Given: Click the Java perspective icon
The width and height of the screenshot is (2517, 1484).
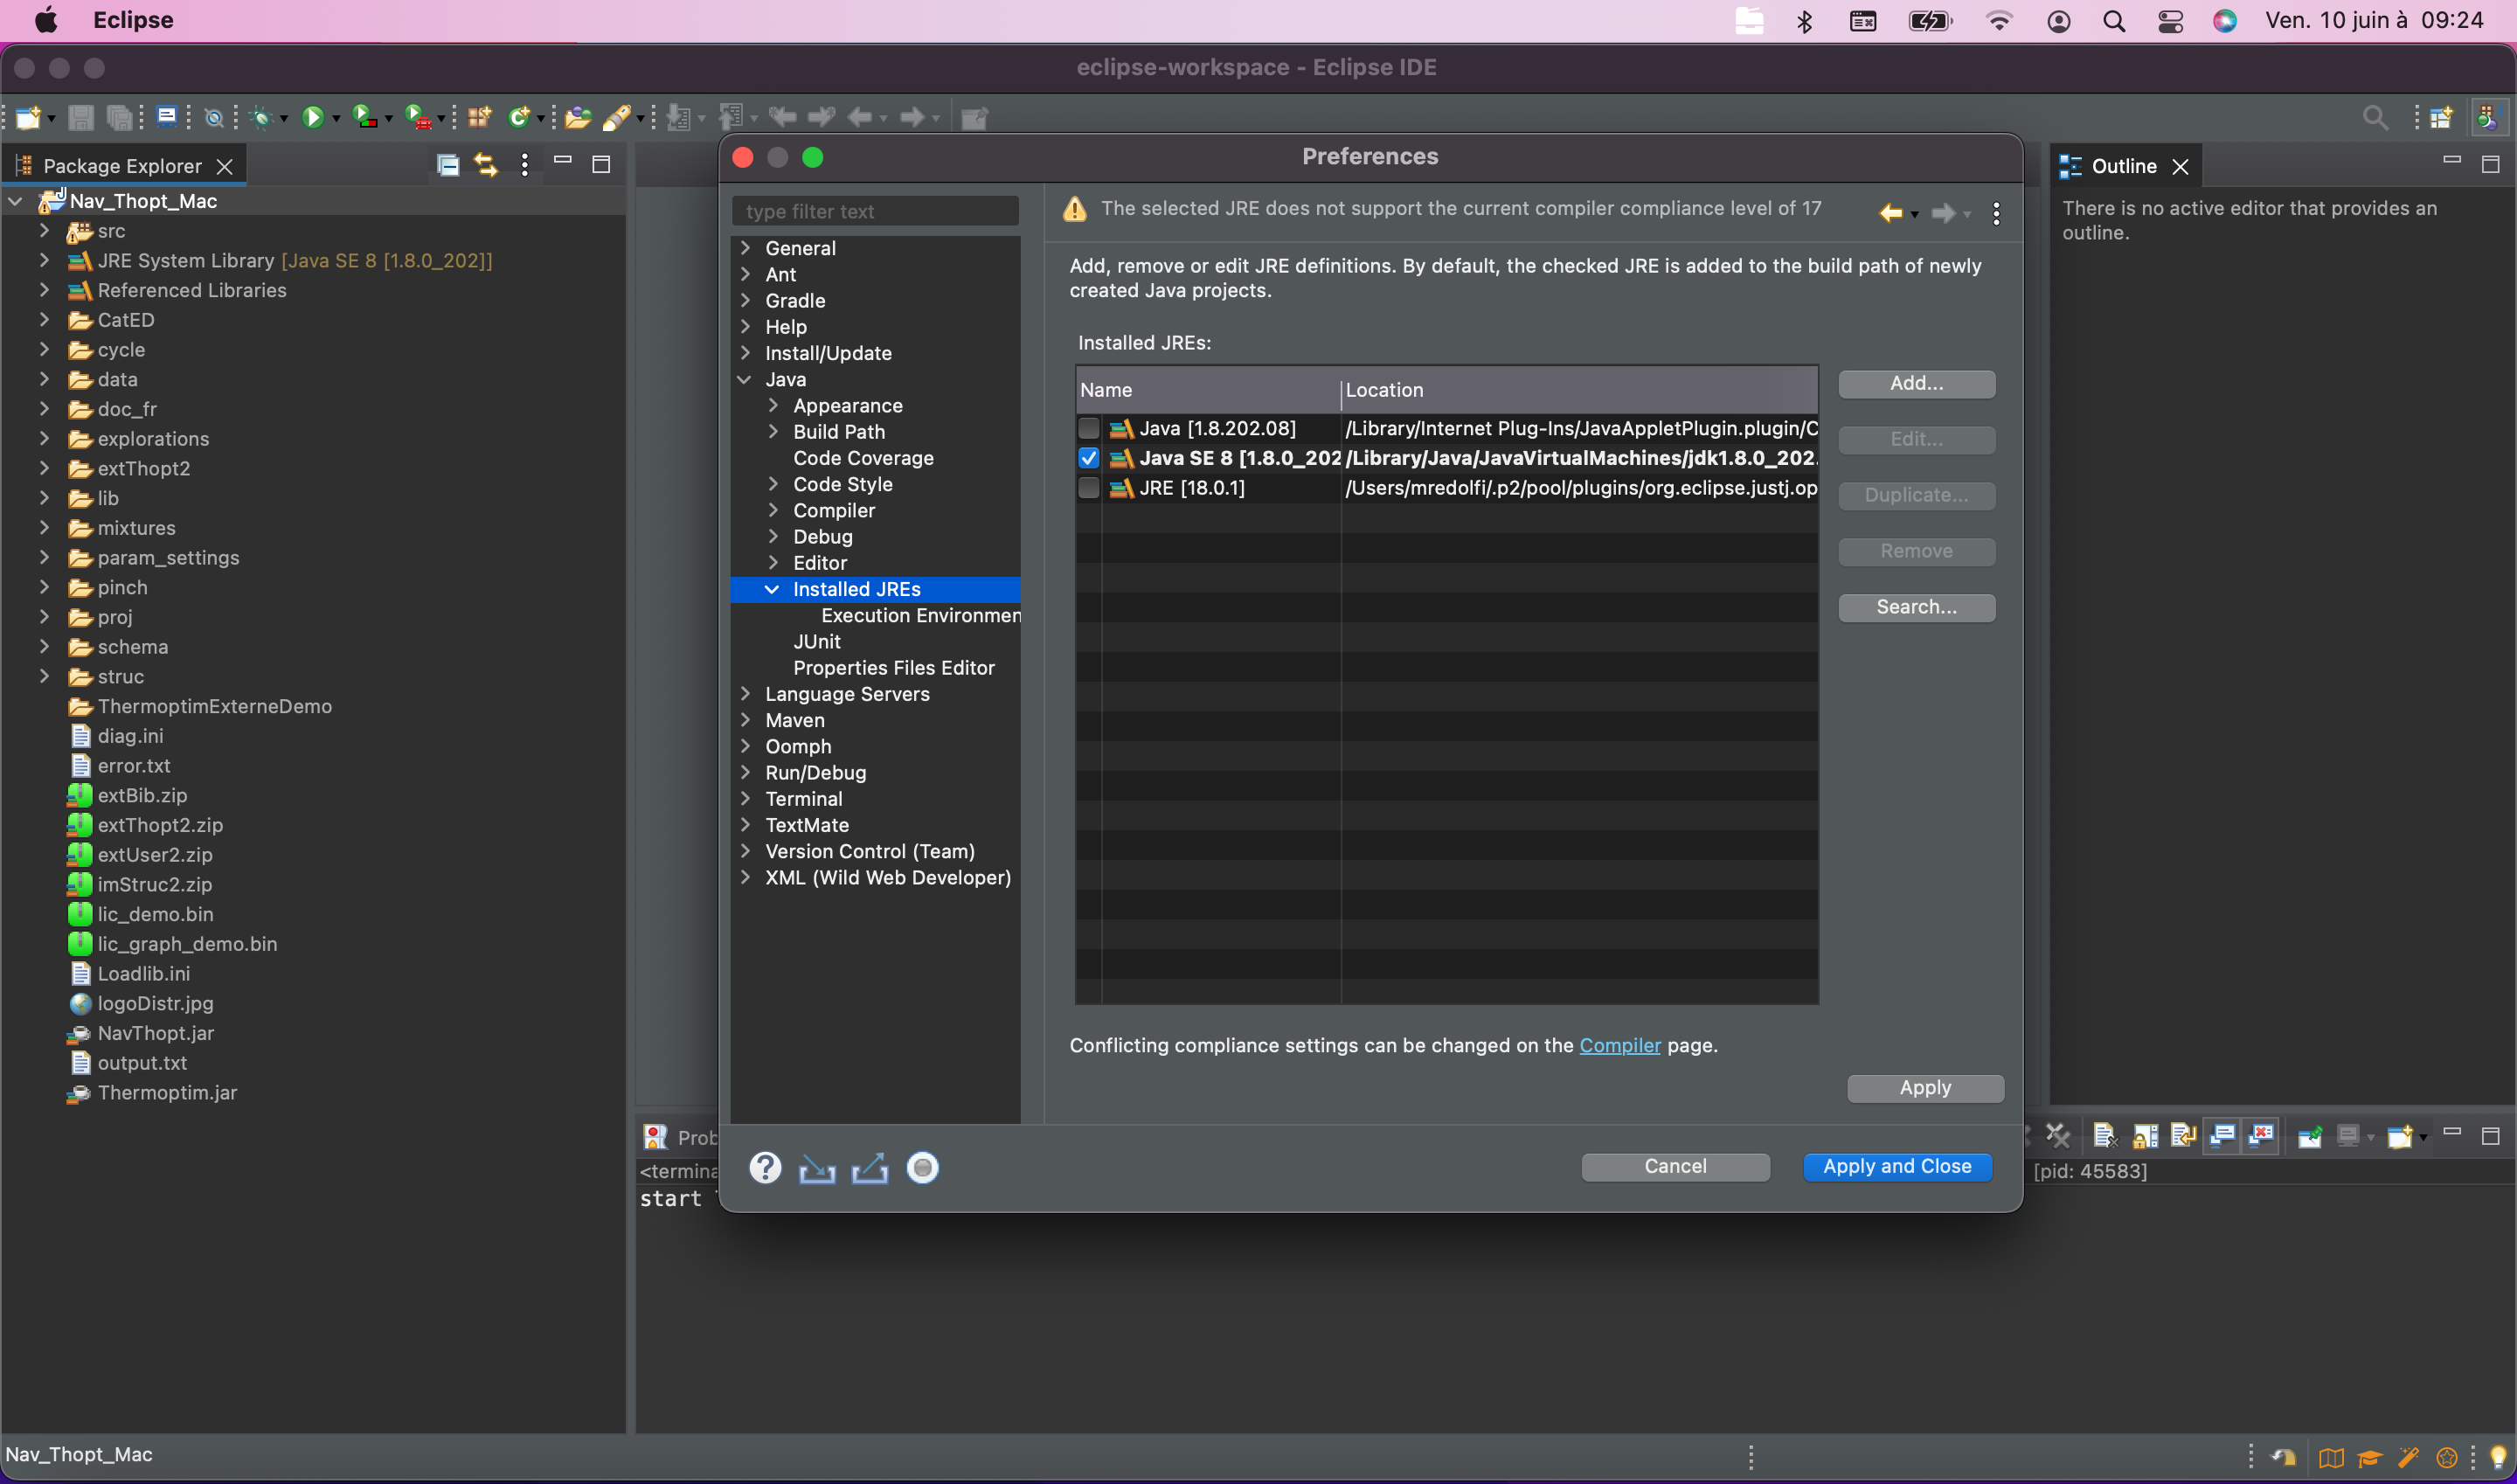Looking at the screenshot, I should pyautogui.click(x=2488, y=118).
